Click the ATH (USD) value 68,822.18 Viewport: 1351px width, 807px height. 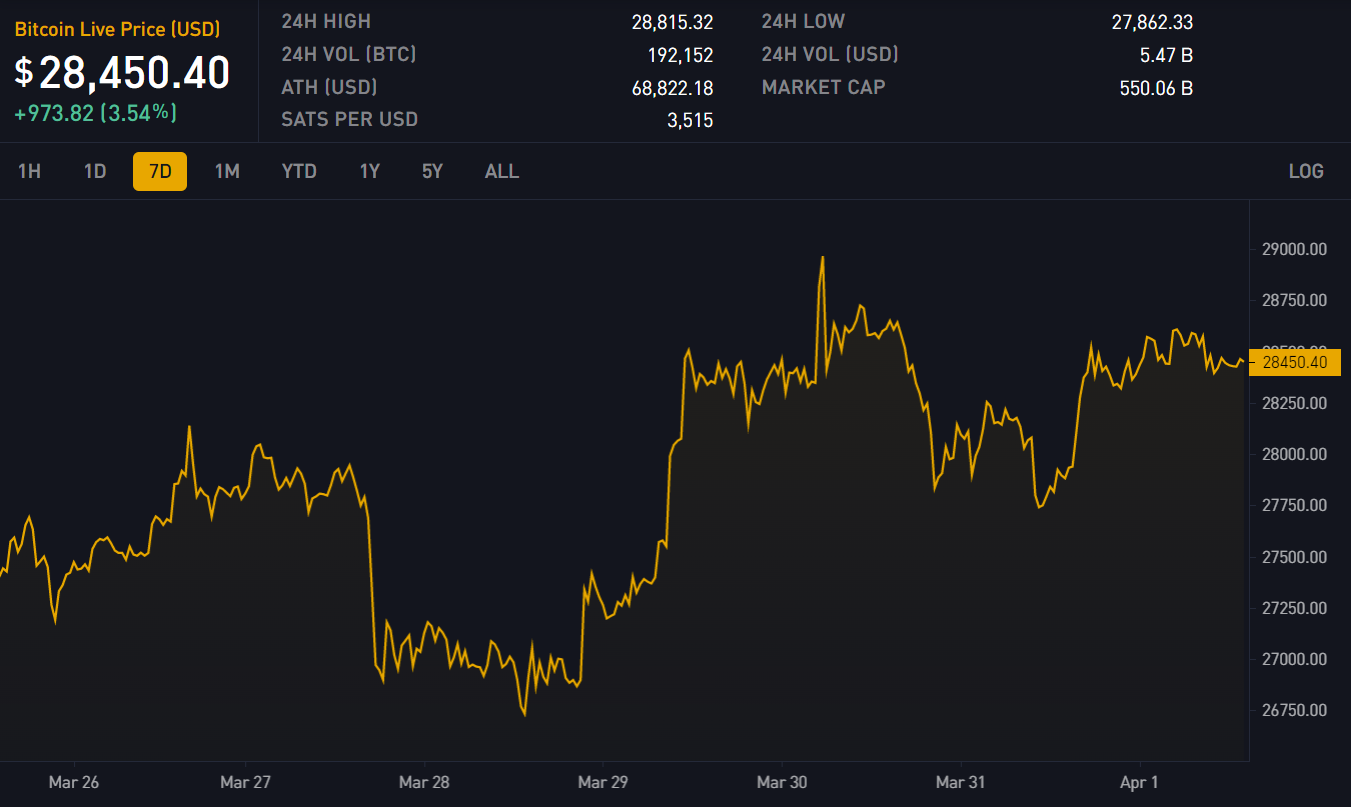pos(672,88)
